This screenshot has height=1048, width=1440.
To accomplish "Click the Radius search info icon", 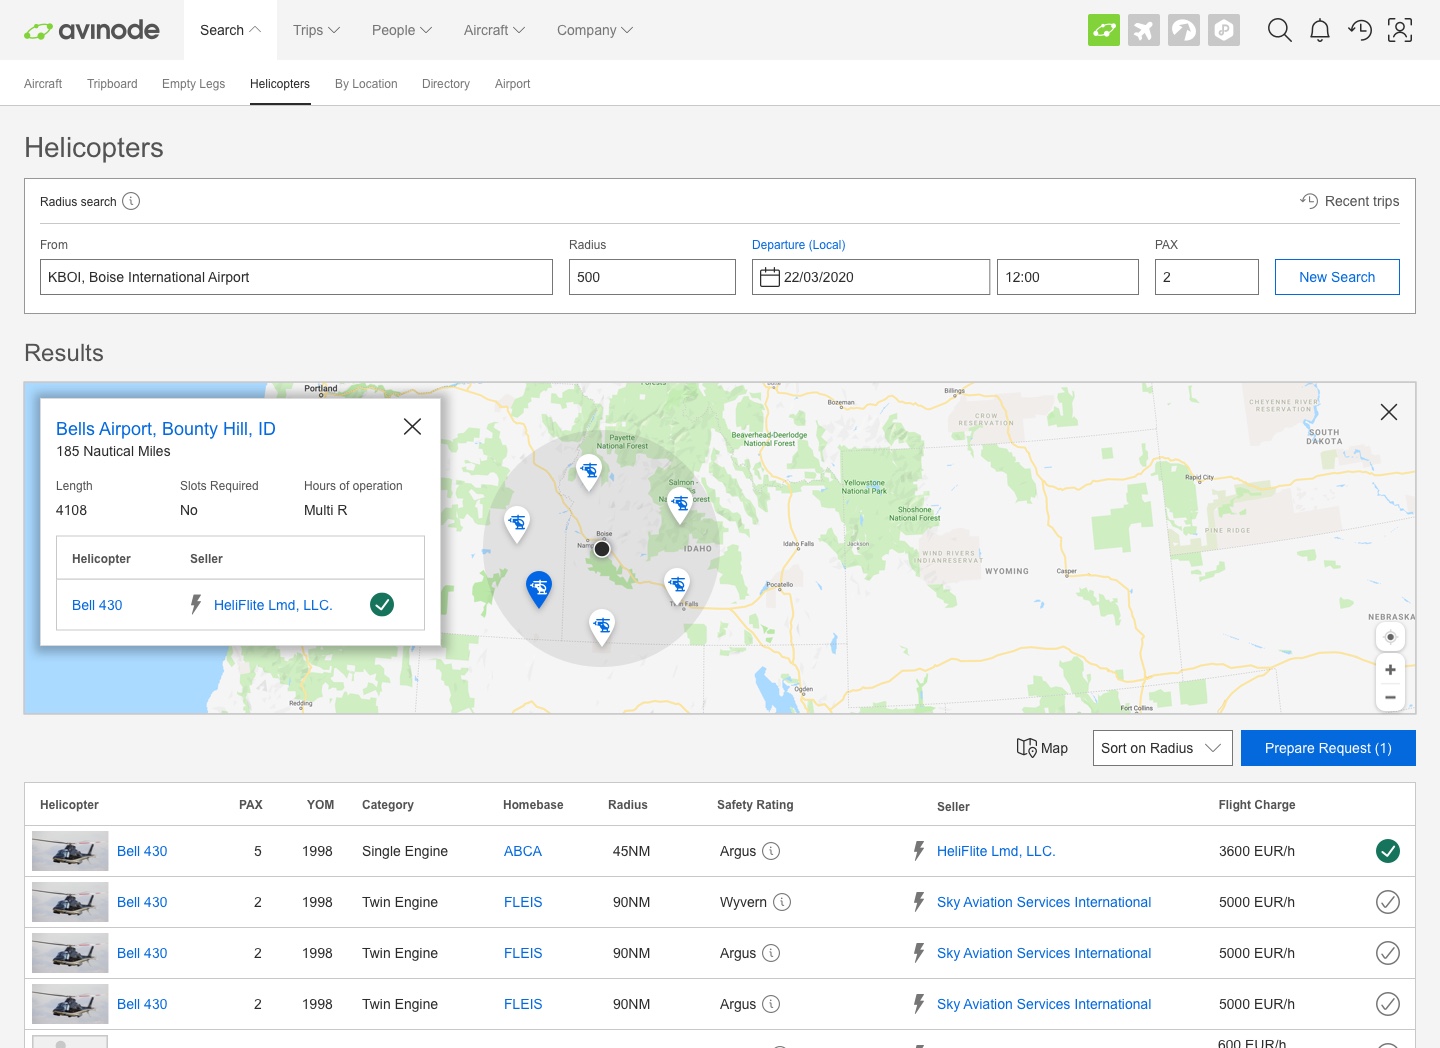I will pos(131,201).
